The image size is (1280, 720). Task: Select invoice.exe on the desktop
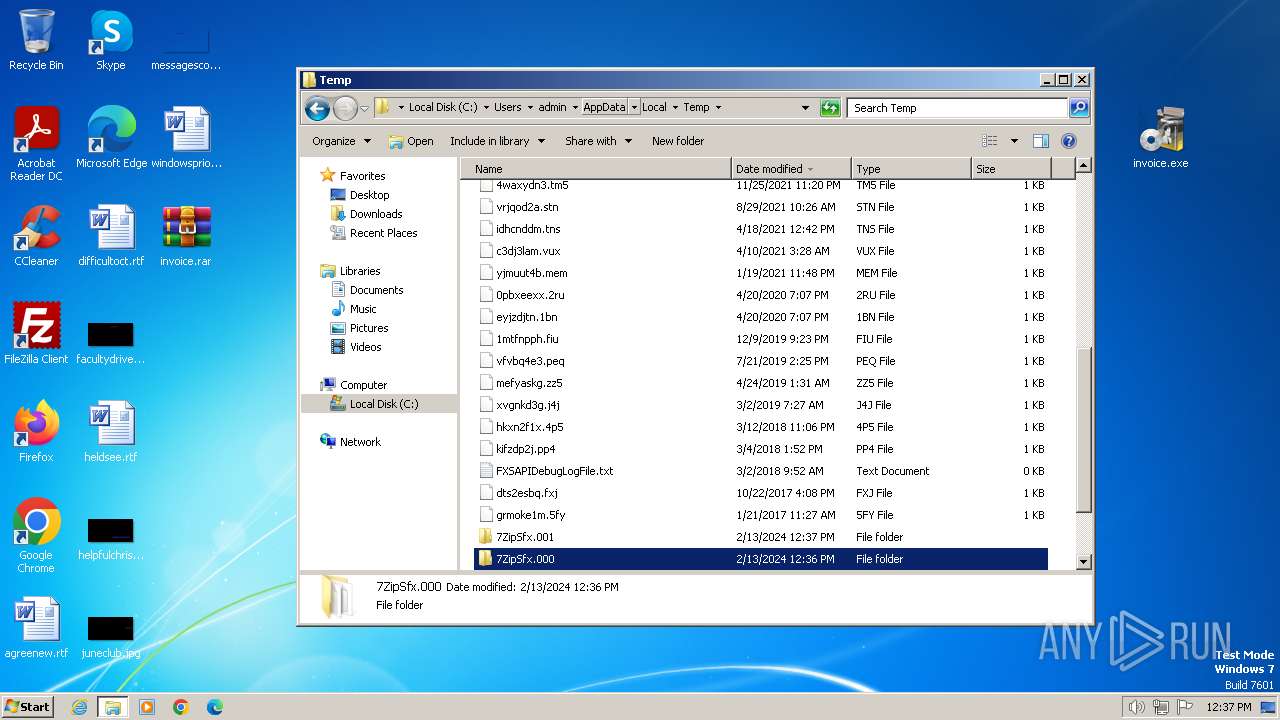[x=1161, y=138]
